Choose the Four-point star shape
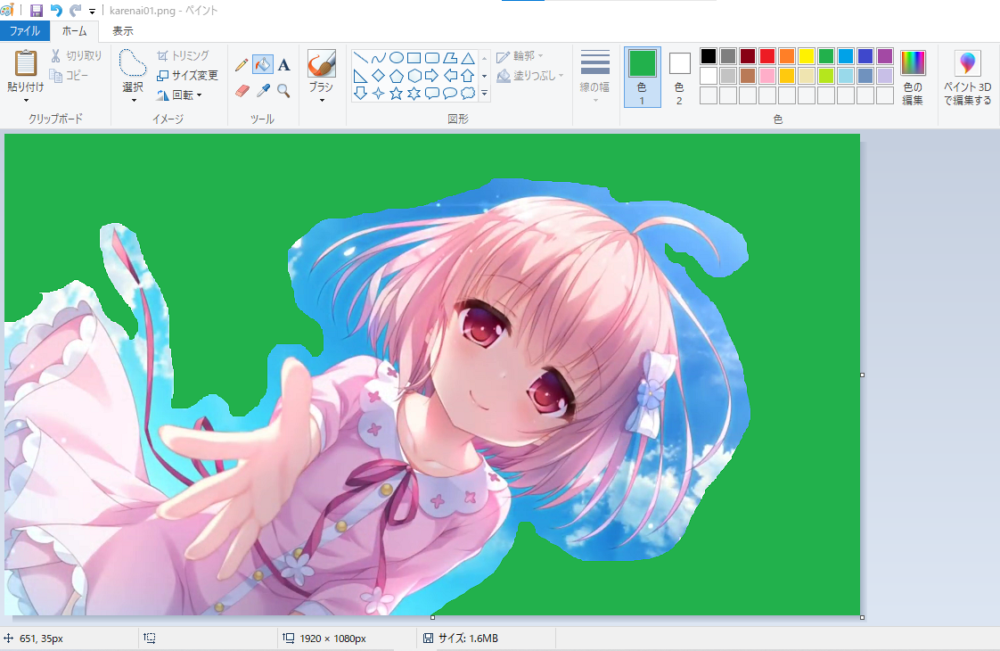The width and height of the screenshot is (1000, 651). (x=378, y=94)
